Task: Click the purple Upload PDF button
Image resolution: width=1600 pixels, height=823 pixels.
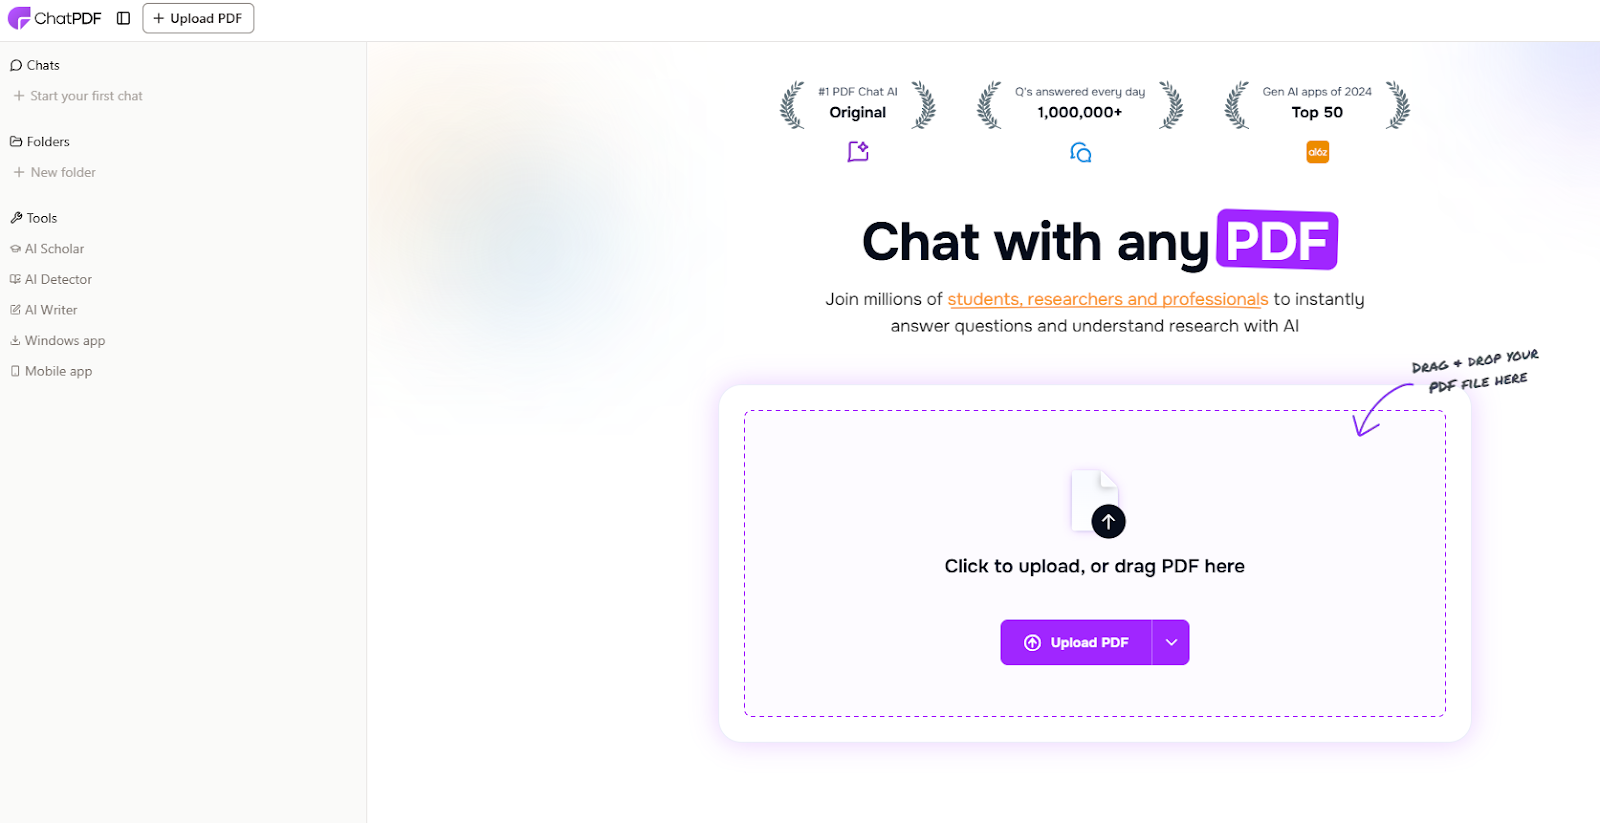Action: [1076, 642]
